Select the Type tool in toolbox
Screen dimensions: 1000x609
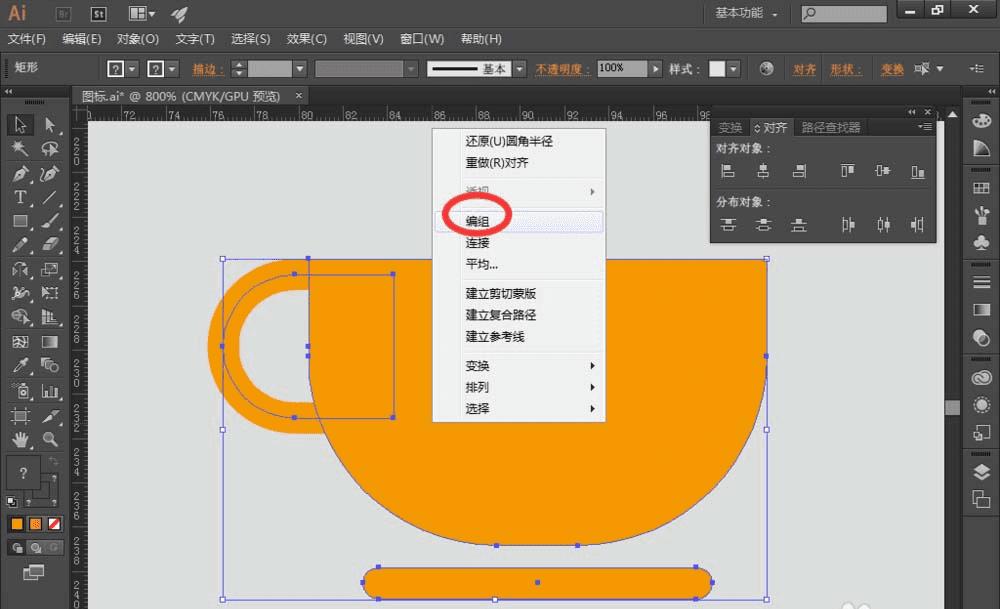pos(20,197)
